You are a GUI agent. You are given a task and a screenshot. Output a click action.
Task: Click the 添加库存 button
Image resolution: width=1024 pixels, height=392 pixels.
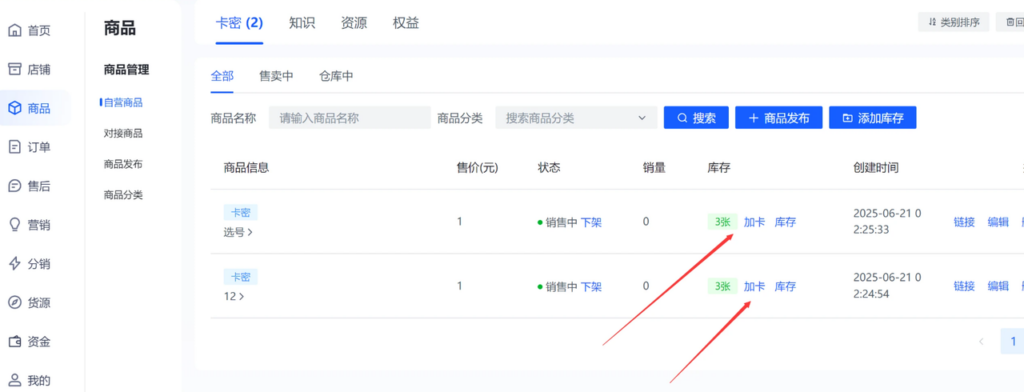click(x=873, y=118)
